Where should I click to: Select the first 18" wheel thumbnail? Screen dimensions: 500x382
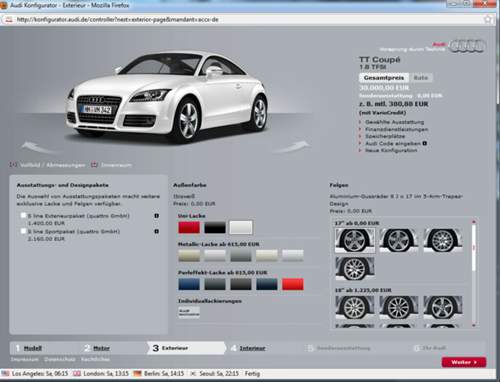pyautogui.click(x=355, y=307)
